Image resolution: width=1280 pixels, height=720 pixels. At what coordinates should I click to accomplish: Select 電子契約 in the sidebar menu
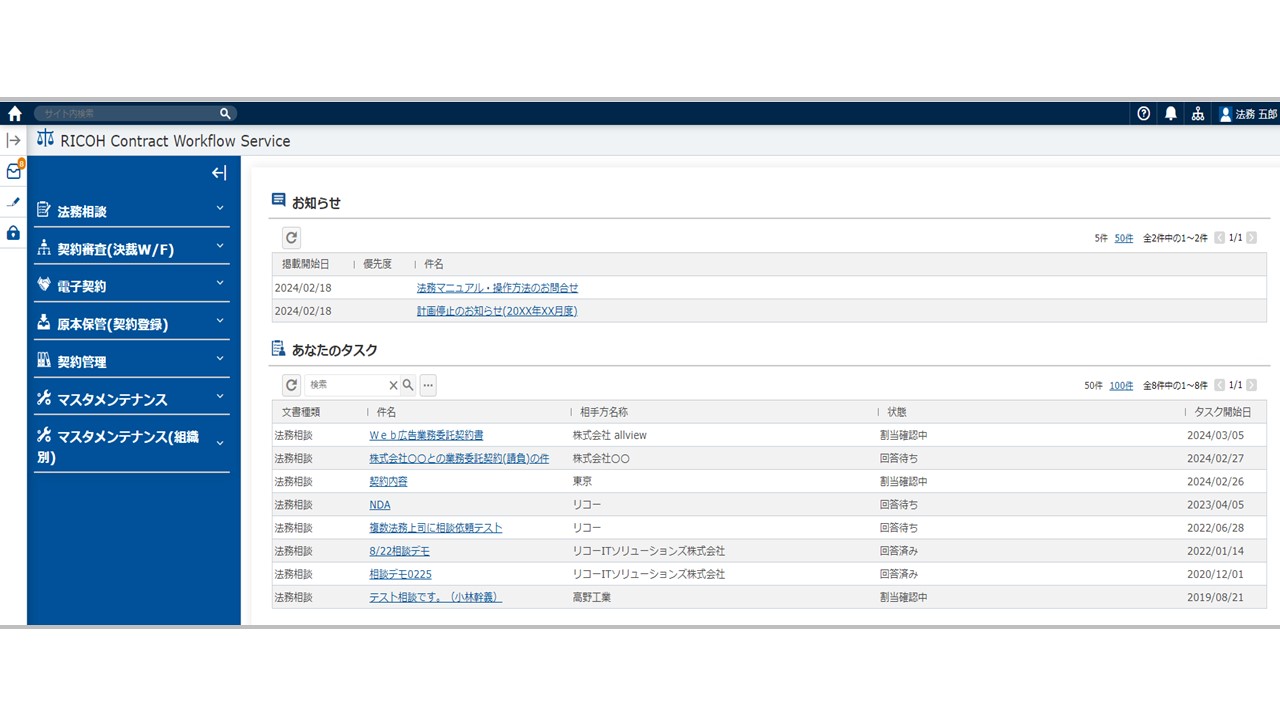coord(131,285)
